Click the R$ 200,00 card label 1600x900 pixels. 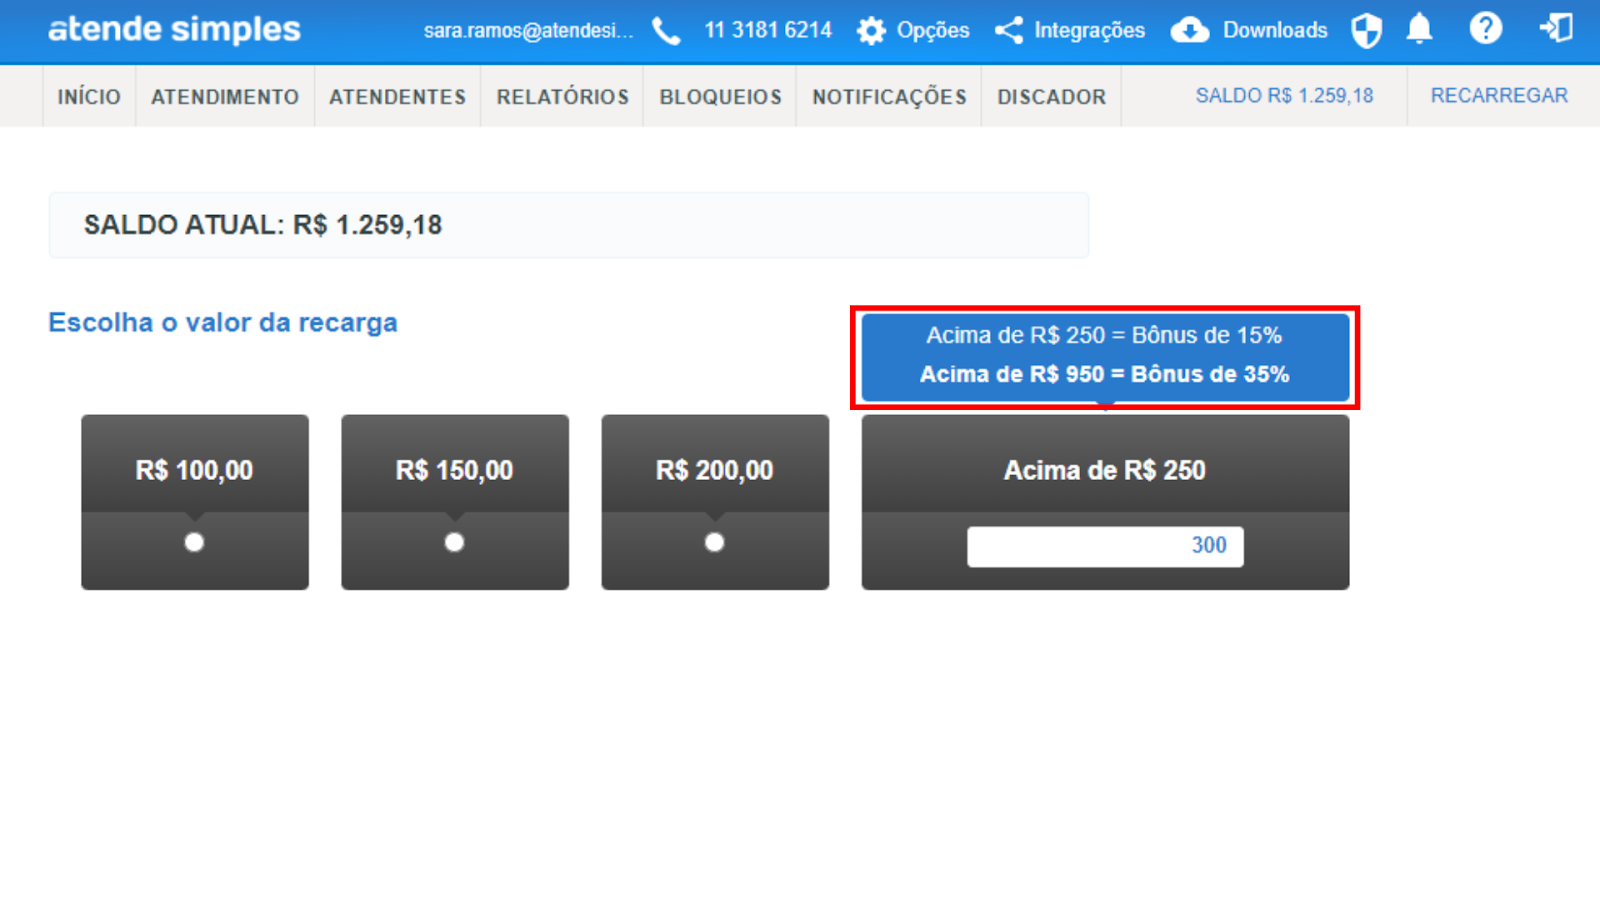click(714, 470)
